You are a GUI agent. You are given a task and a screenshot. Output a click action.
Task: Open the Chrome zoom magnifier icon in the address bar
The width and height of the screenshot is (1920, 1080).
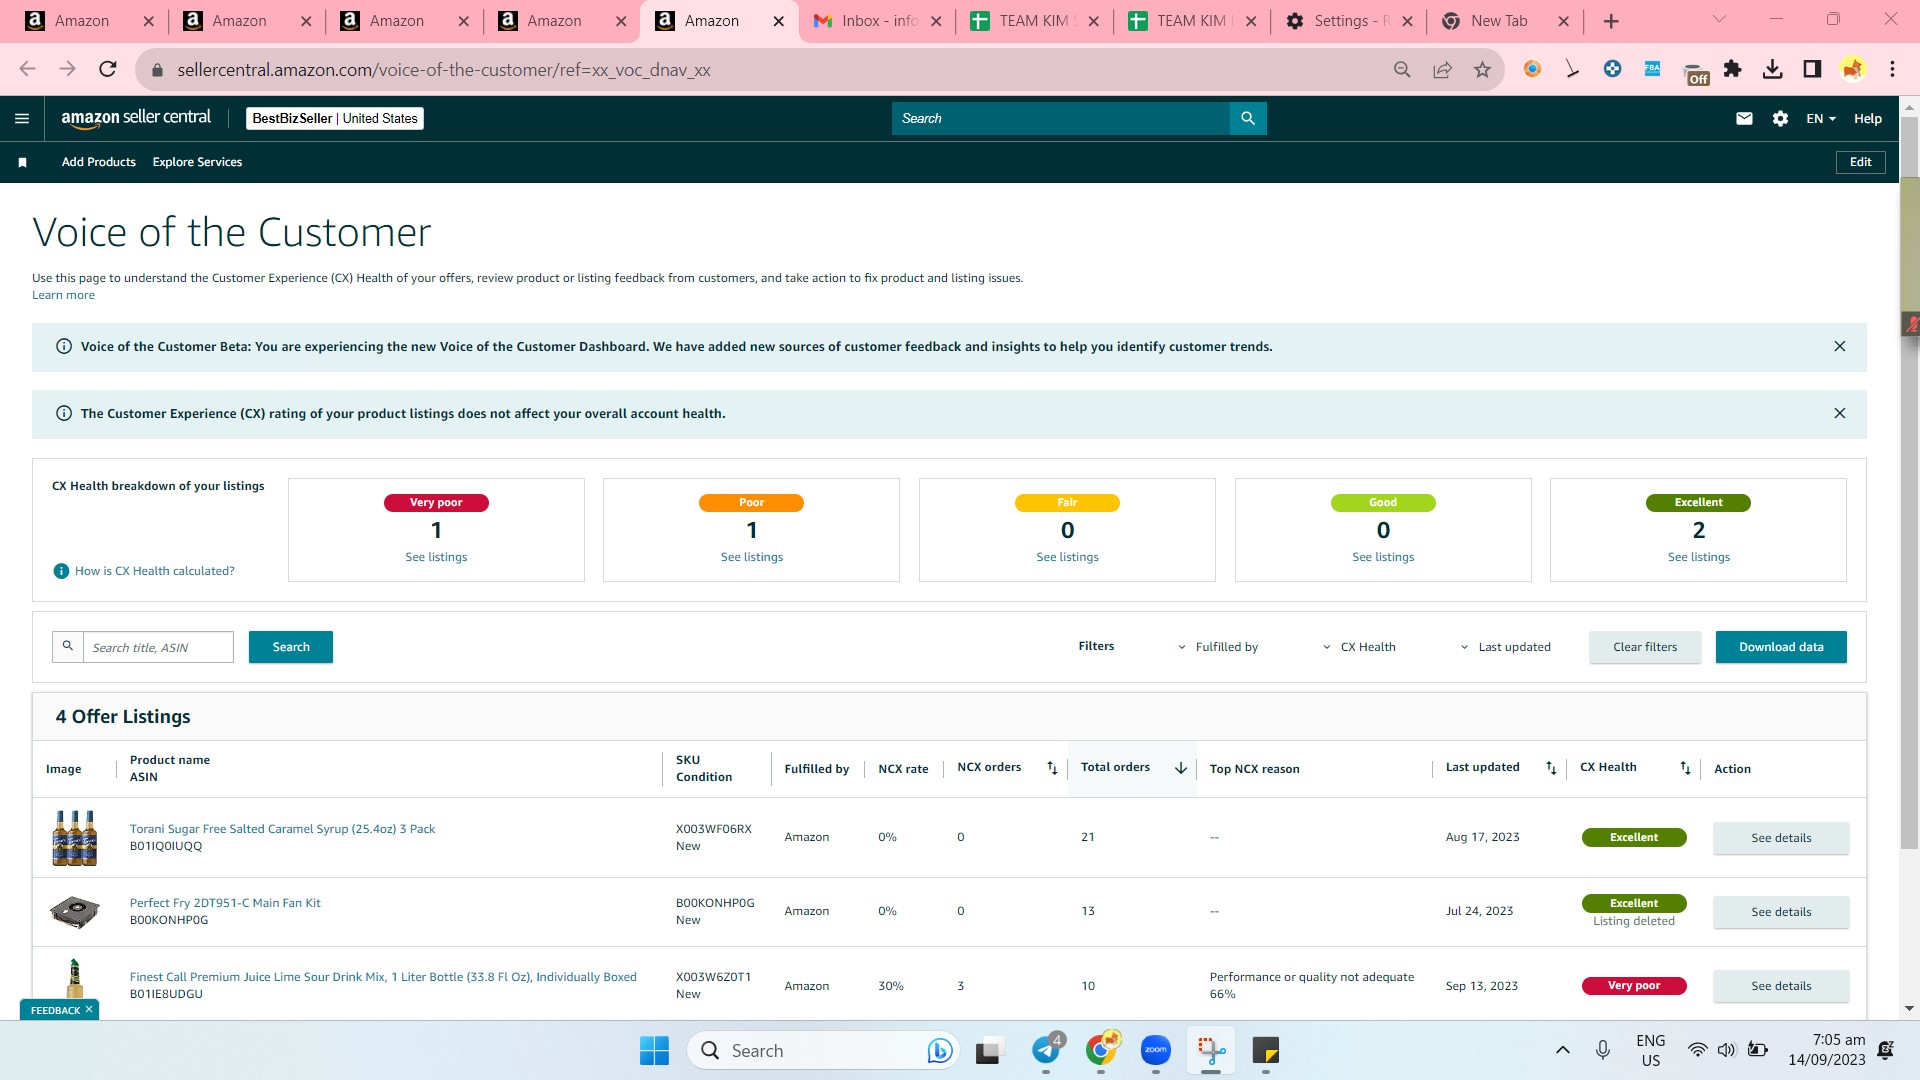[x=1402, y=69]
